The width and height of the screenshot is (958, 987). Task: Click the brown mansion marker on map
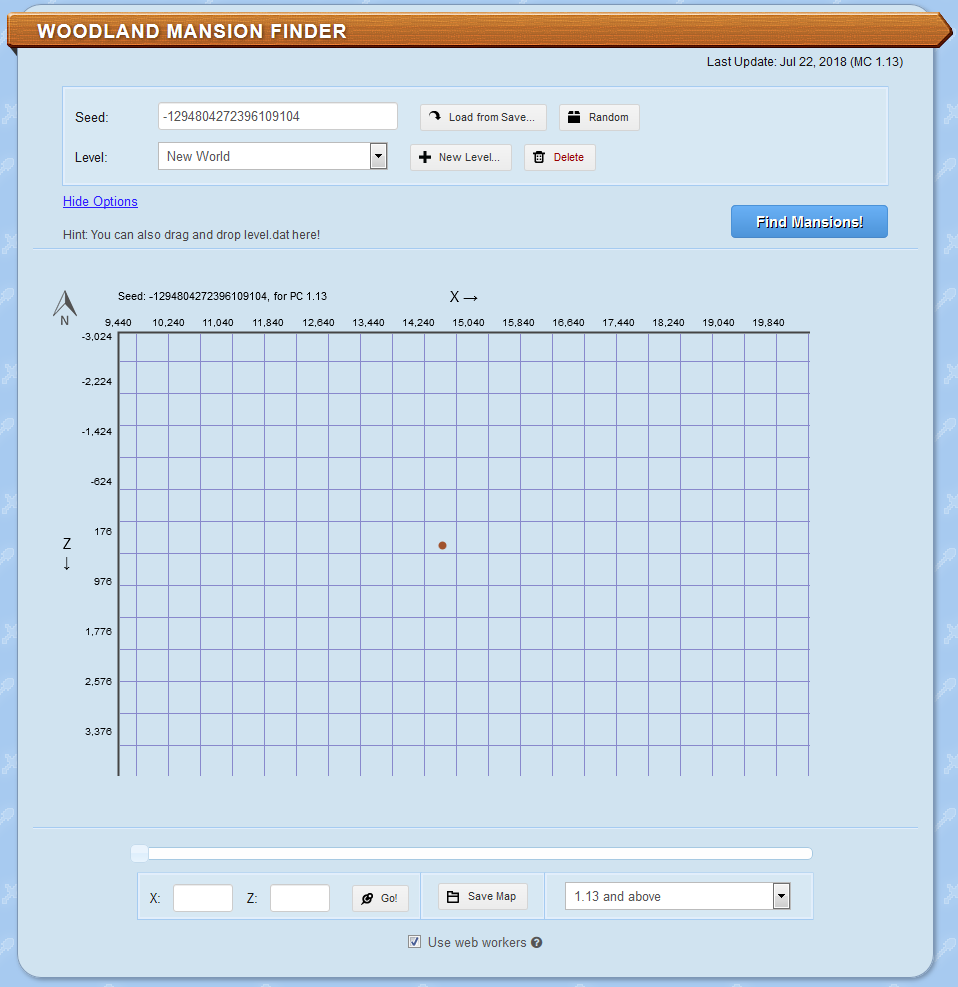coord(442,546)
